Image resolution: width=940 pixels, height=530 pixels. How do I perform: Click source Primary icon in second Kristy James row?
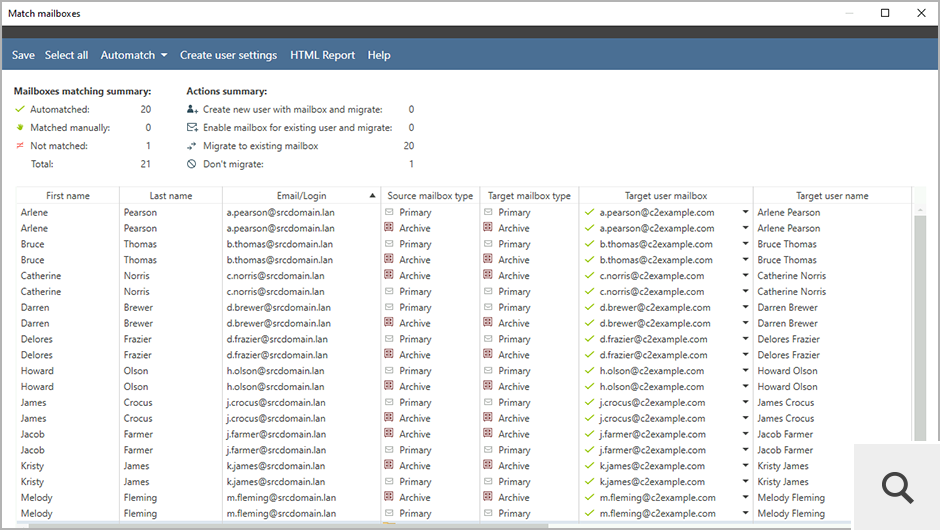click(x=389, y=481)
